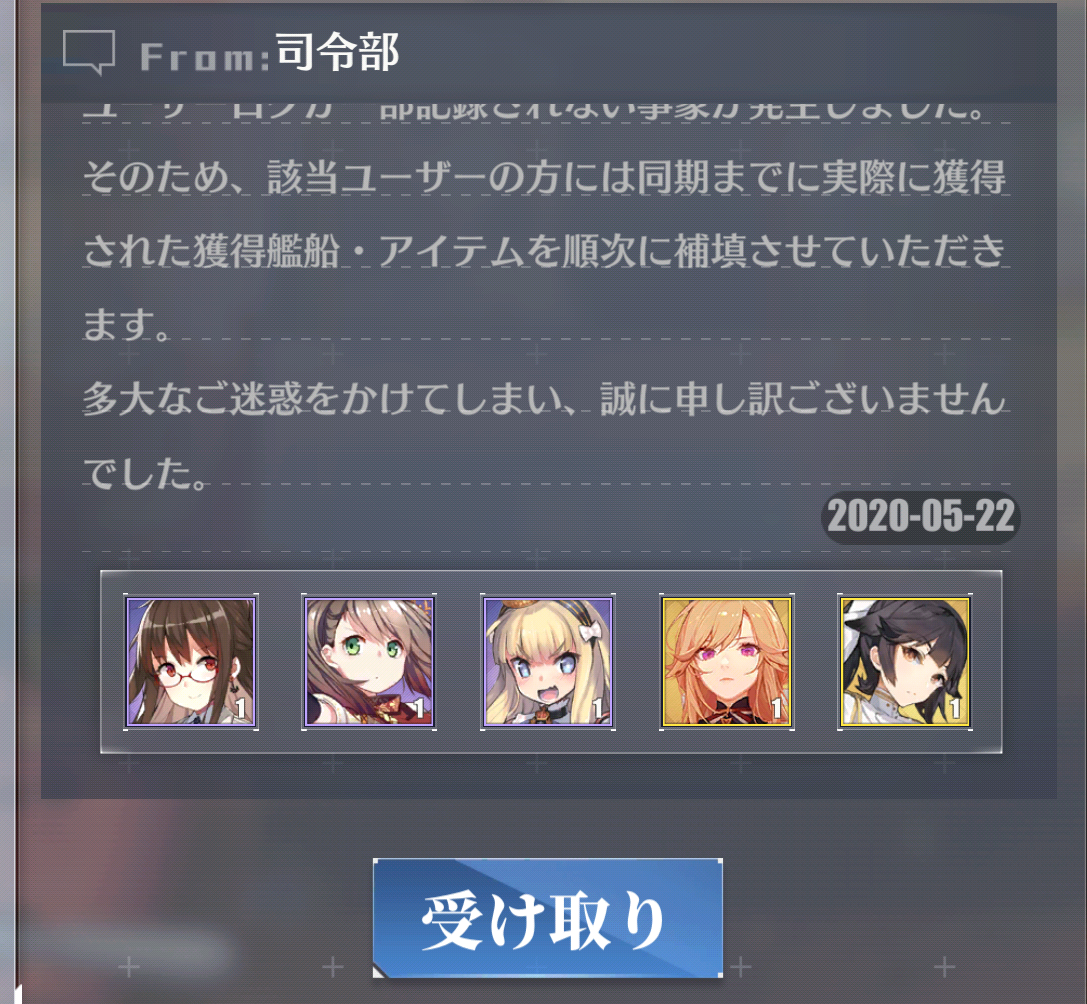Tap the green-eyed brown-haired ship portrait
The width and height of the screenshot is (1087, 1004).
[x=369, y=661]
